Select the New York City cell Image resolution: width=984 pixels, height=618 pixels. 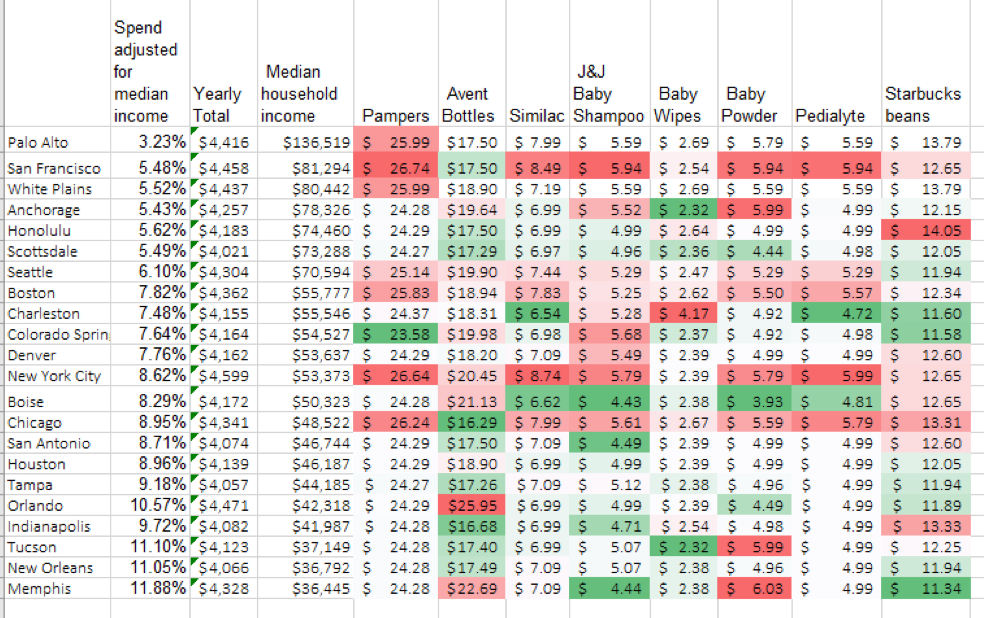57,375
